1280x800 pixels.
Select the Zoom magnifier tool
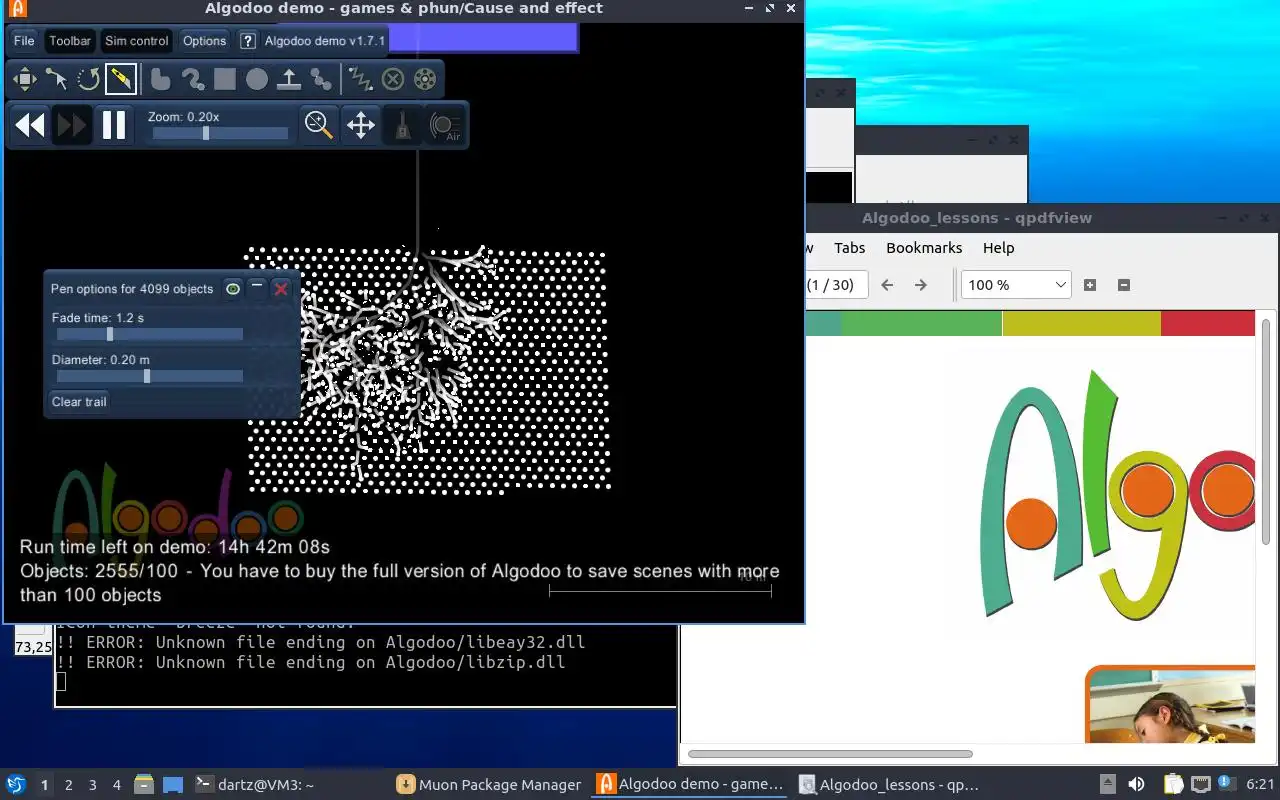(x=319, y=125)
